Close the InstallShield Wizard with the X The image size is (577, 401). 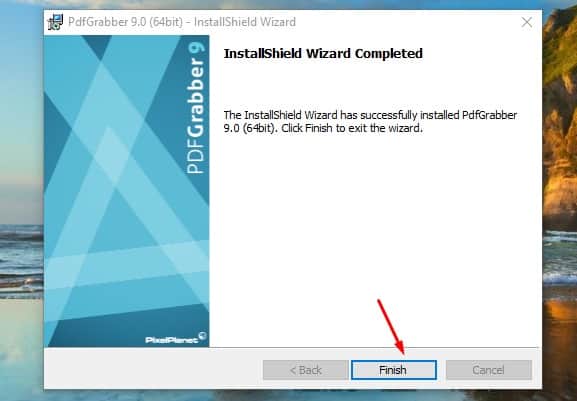[x=527, y=22]
